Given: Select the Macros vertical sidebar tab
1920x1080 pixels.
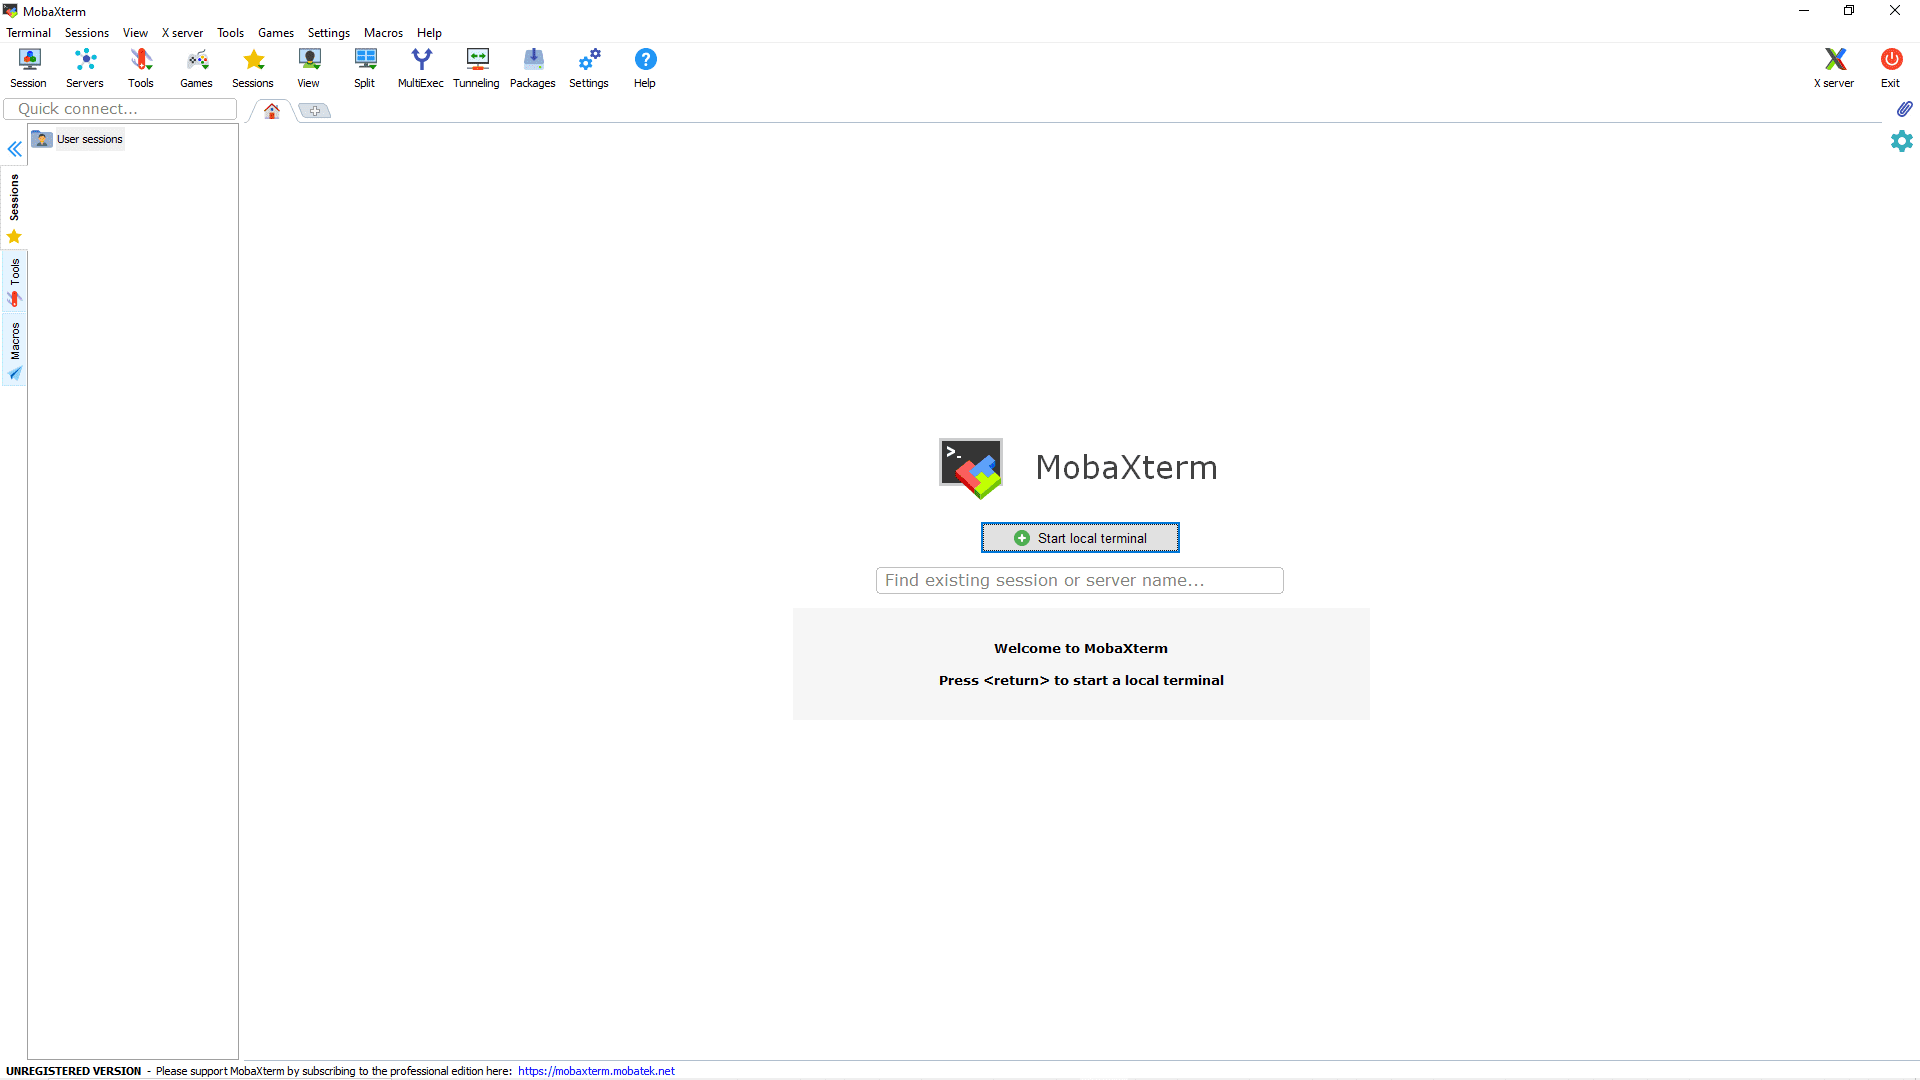Looking at the screenshot, I should tap(14, 351).
